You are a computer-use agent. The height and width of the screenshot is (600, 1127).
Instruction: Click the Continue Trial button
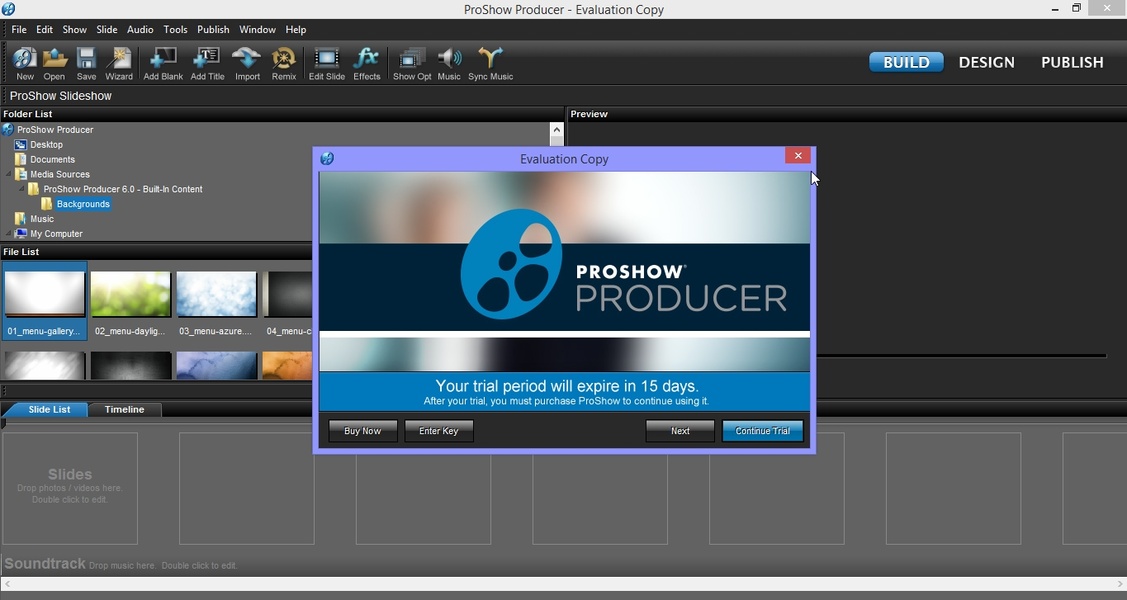pyautogui.click(x=763, y=431)
